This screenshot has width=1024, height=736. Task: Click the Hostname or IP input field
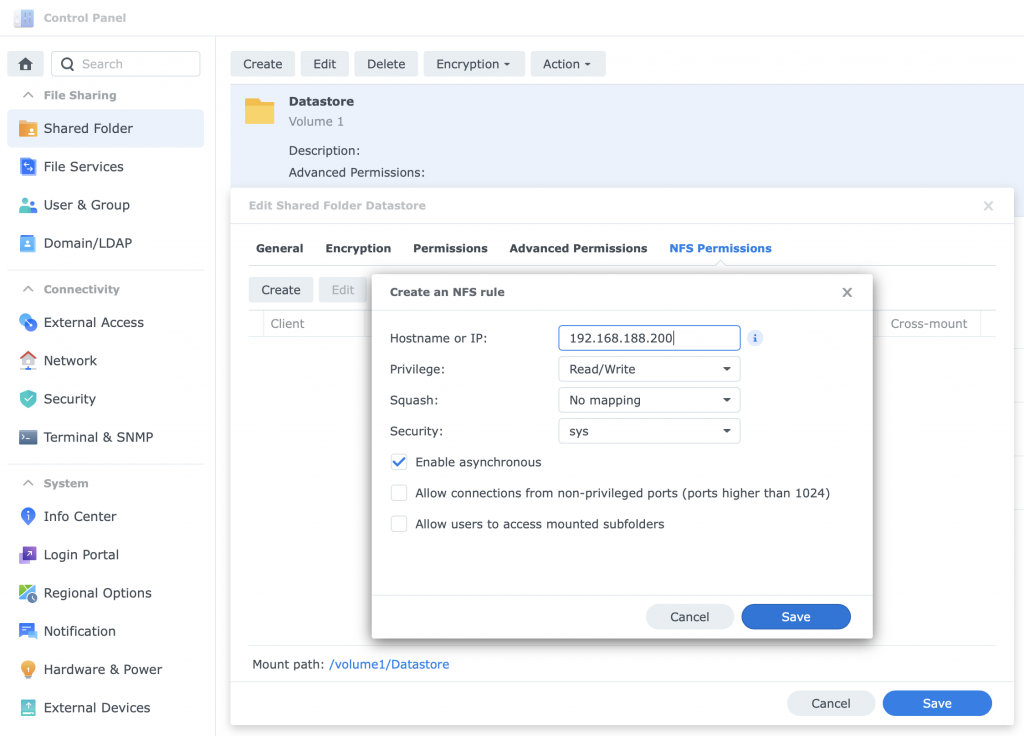point(648,338)
